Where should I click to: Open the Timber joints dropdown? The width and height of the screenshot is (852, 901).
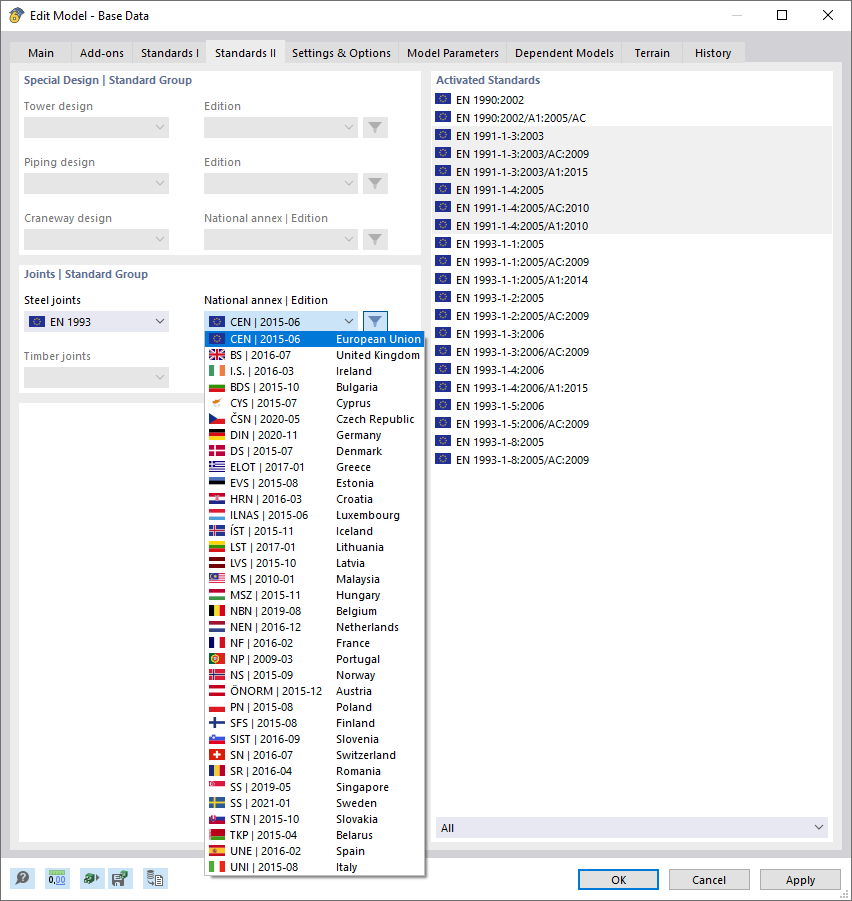point(97,377)
